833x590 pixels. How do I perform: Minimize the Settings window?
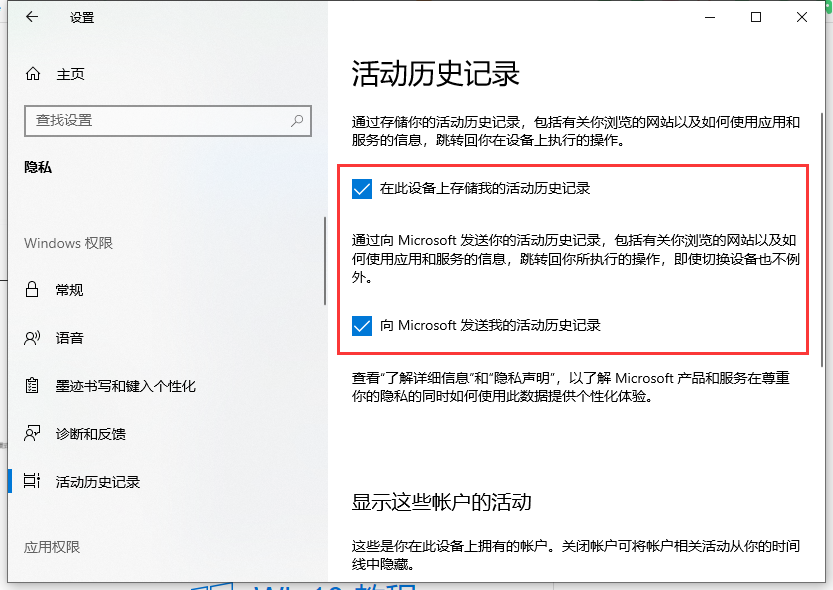tap(709, 17)
